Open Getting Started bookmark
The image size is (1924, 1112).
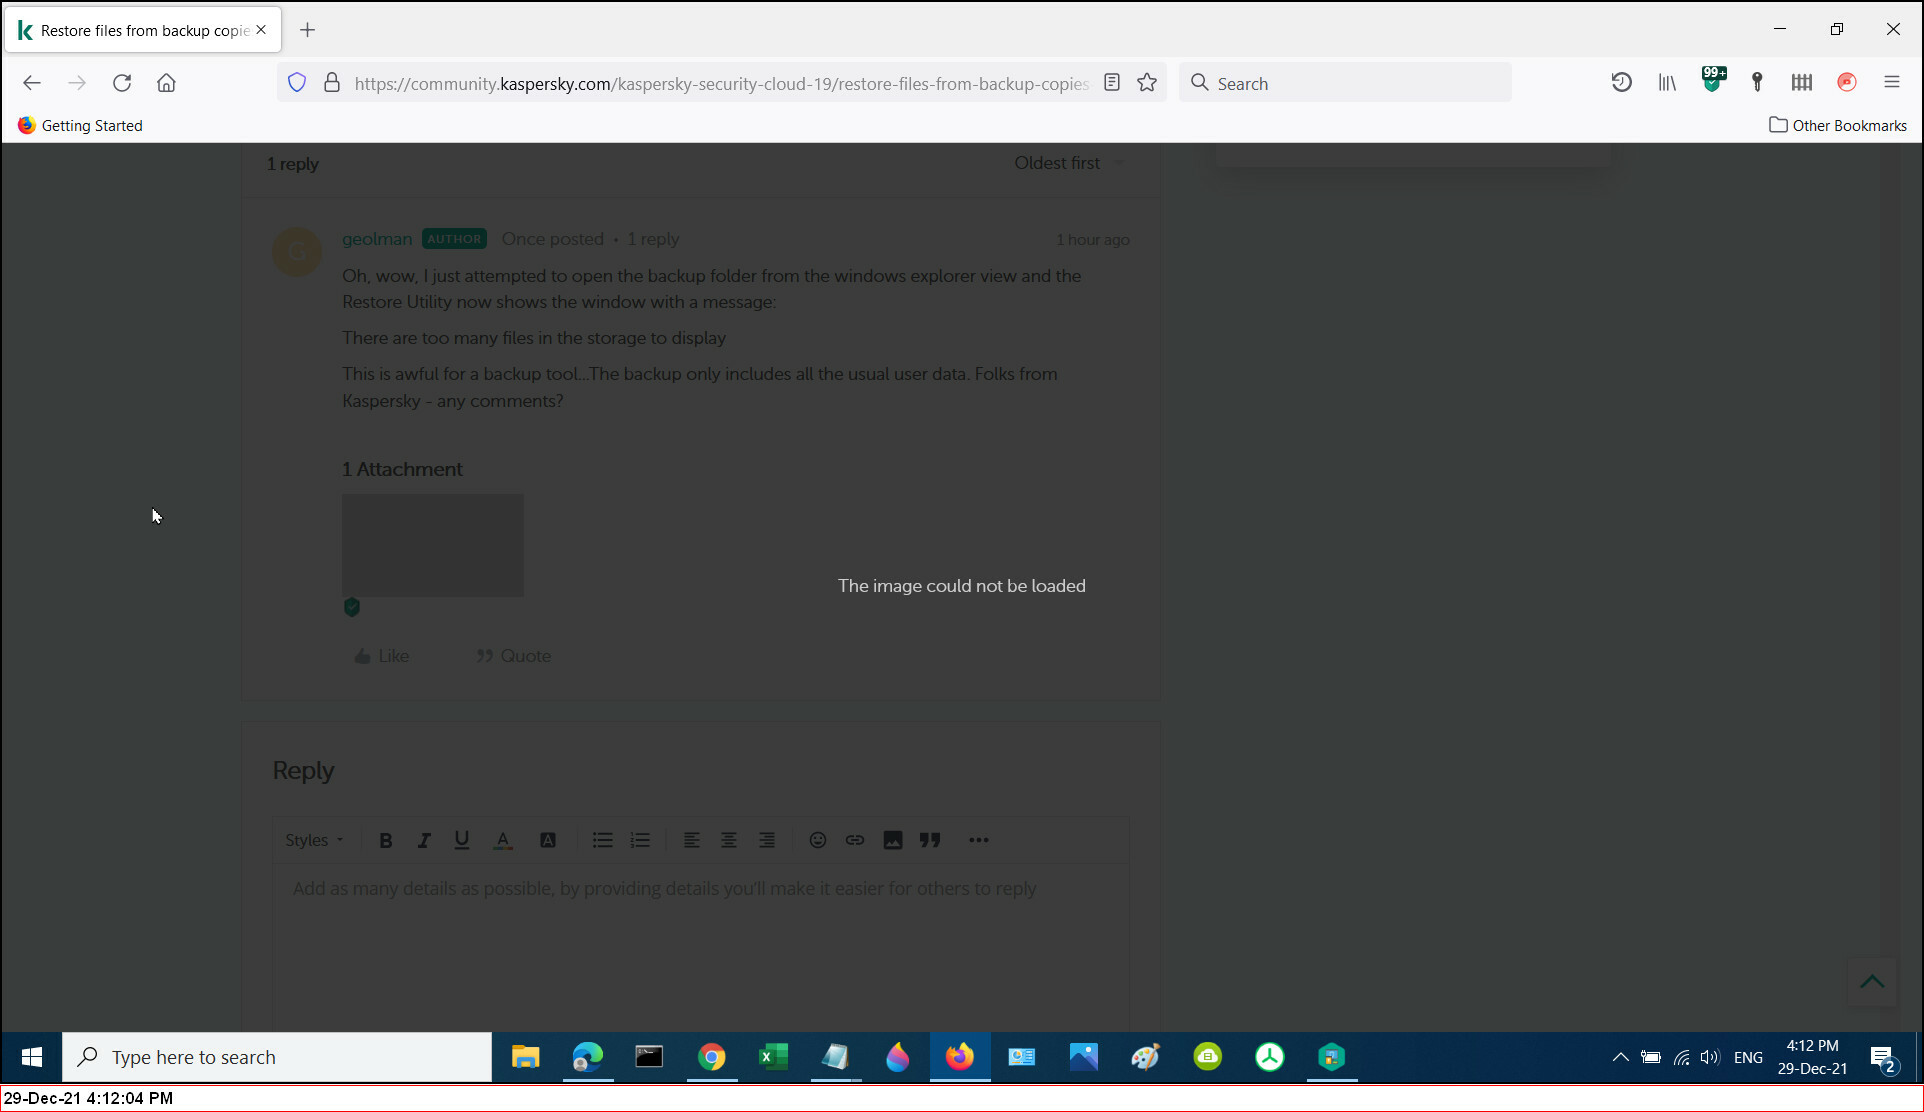click(80, 125)
